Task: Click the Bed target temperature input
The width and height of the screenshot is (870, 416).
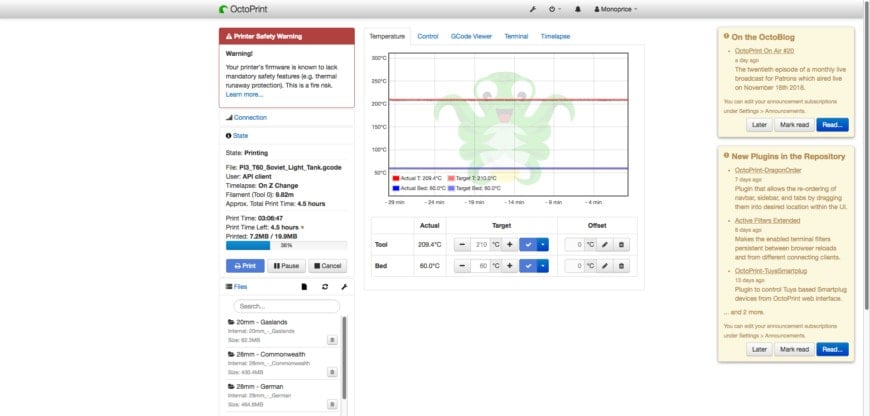Action: (x=480, y=266)
